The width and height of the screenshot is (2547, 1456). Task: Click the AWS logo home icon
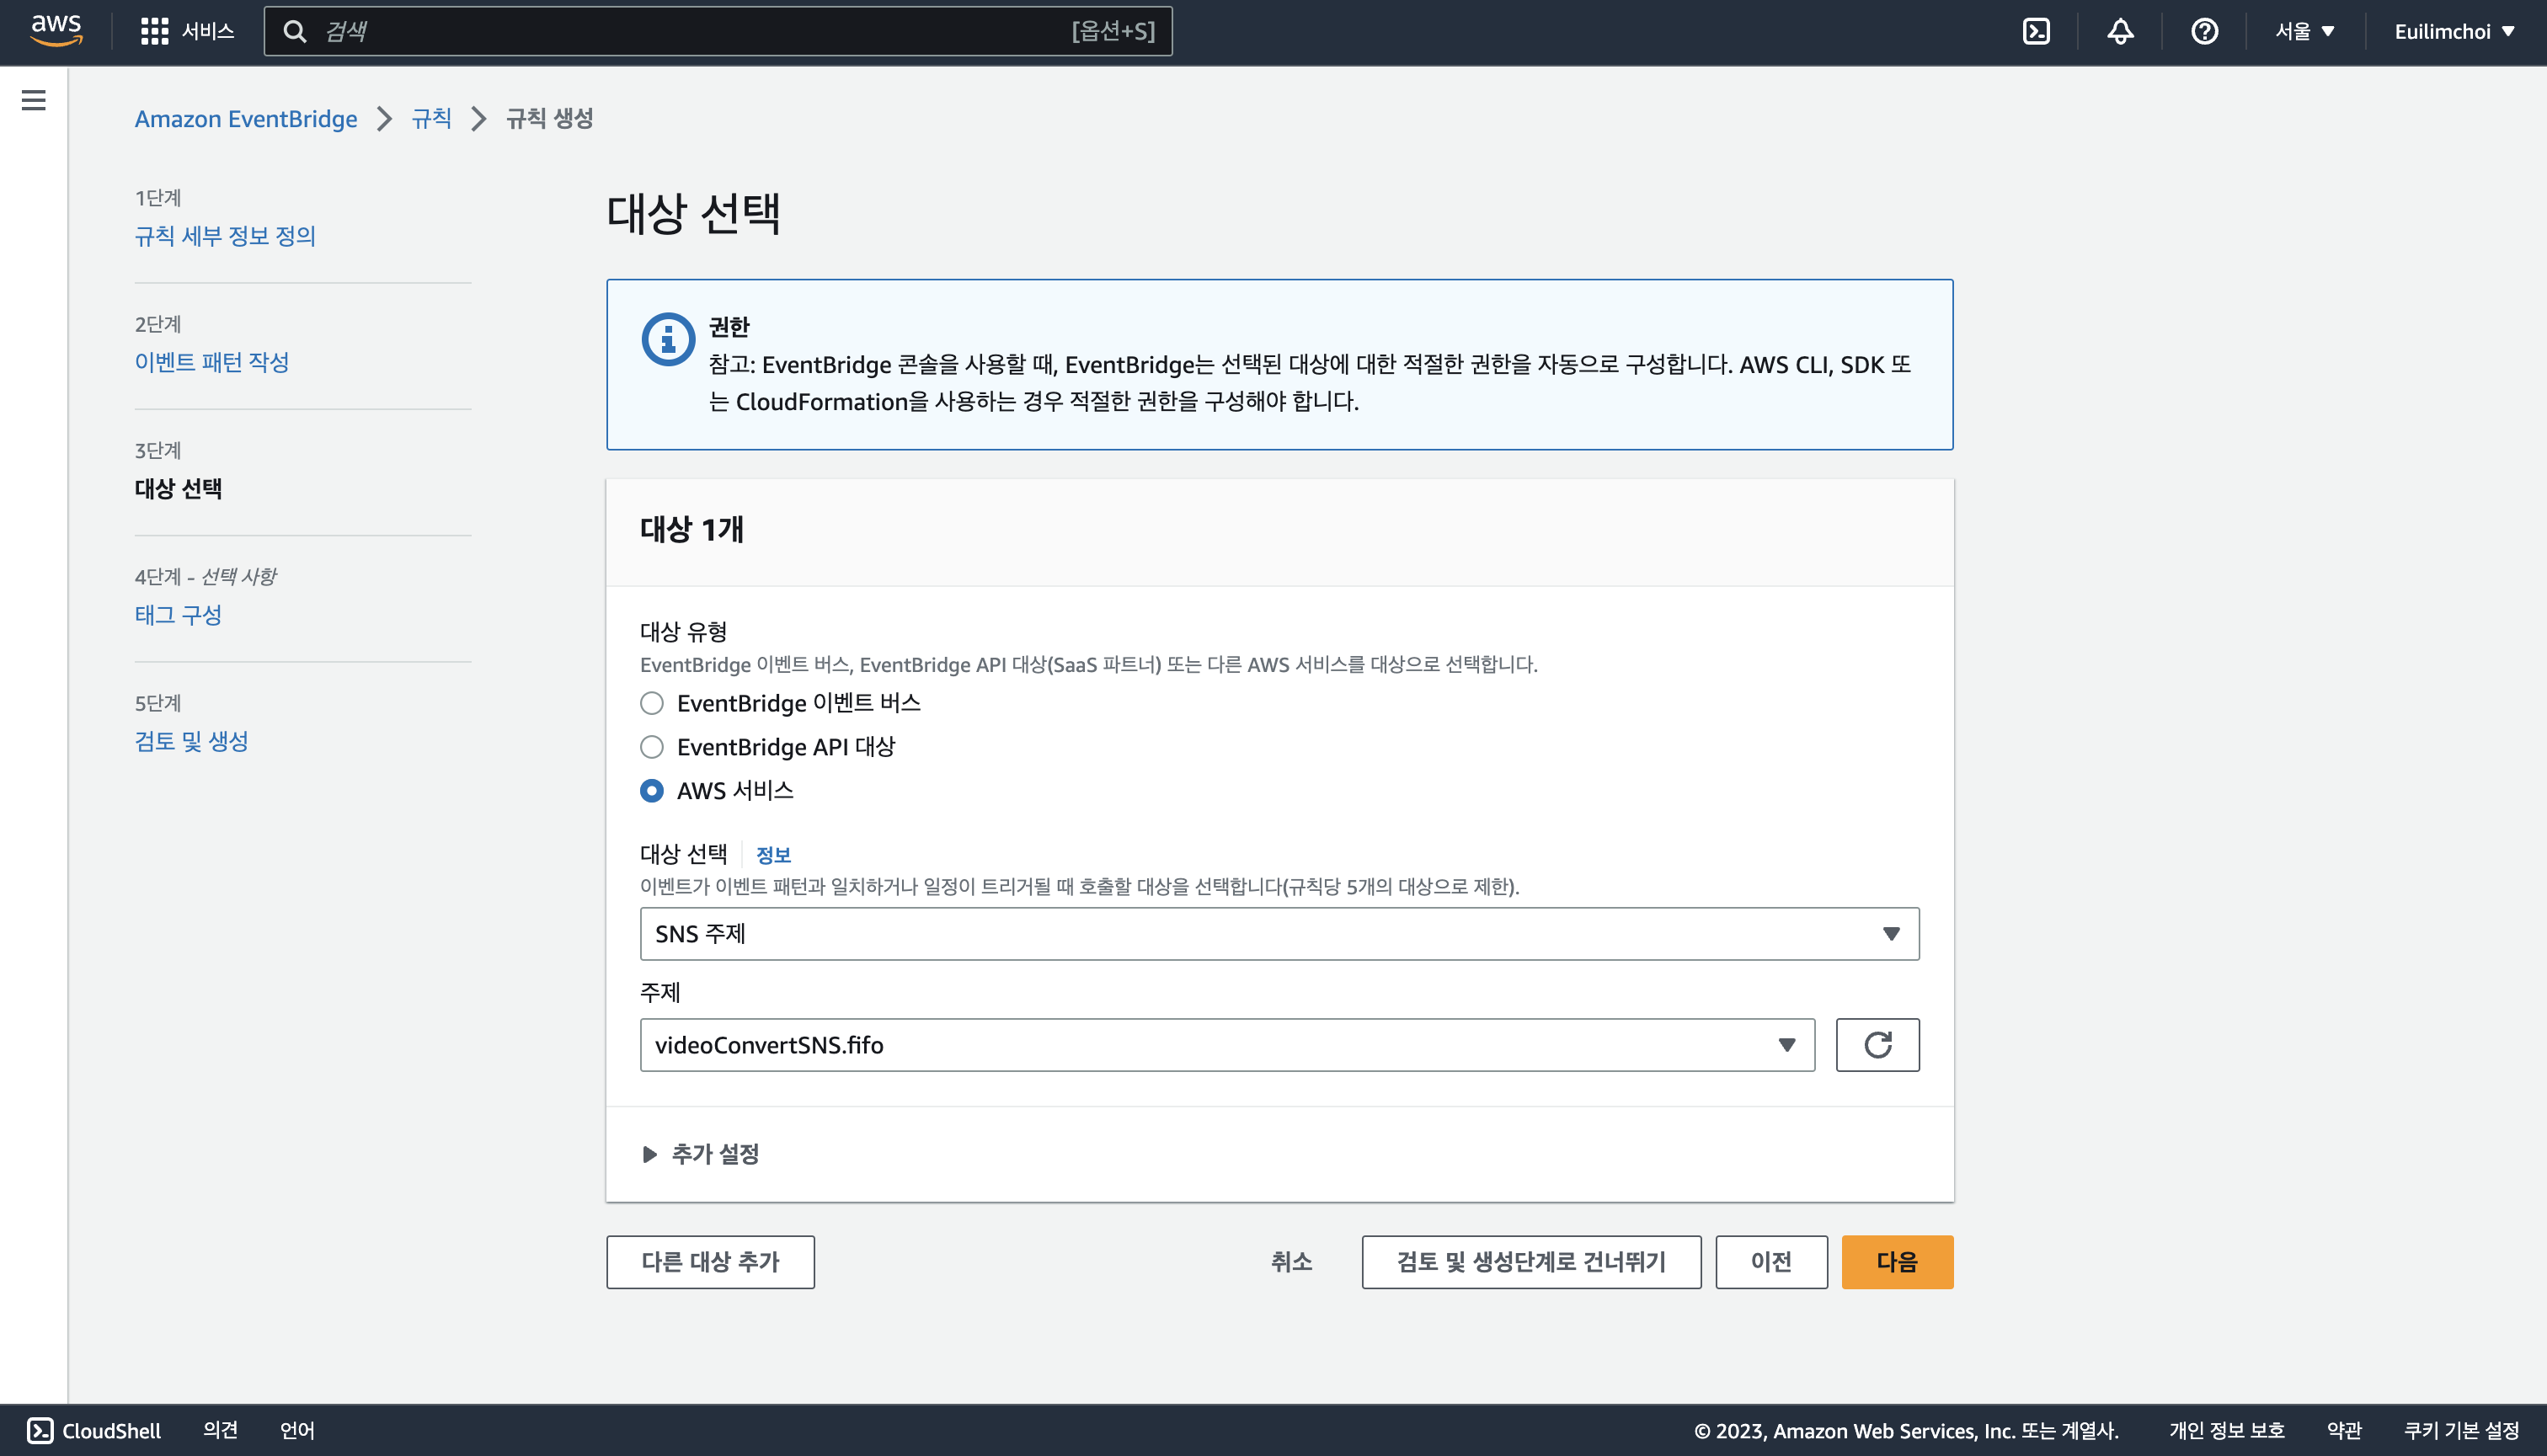point(56,31)
